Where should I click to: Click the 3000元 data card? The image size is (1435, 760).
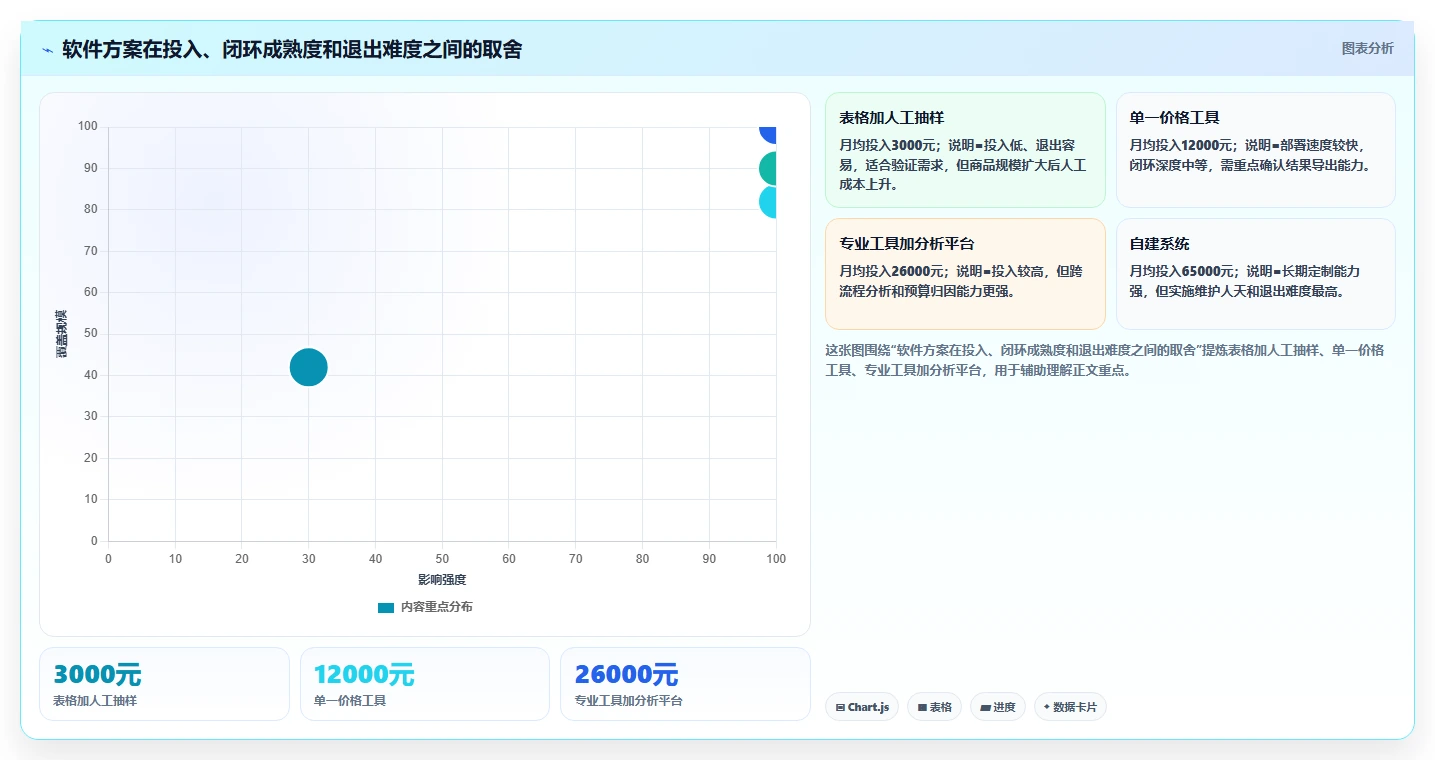[164, 684]
